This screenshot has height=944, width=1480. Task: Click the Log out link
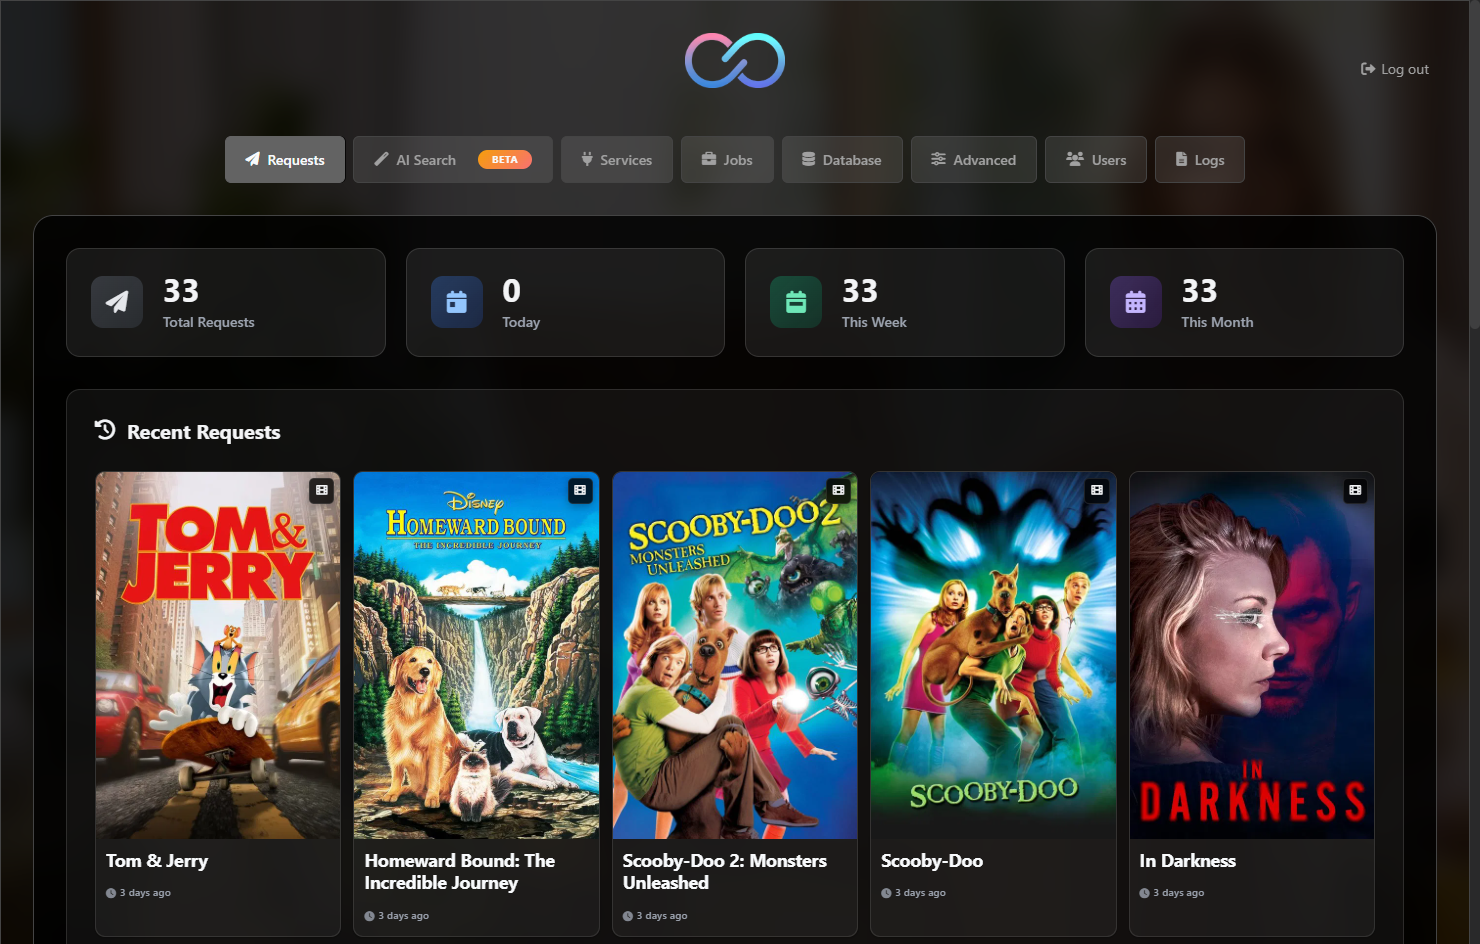coord(1395,69)
